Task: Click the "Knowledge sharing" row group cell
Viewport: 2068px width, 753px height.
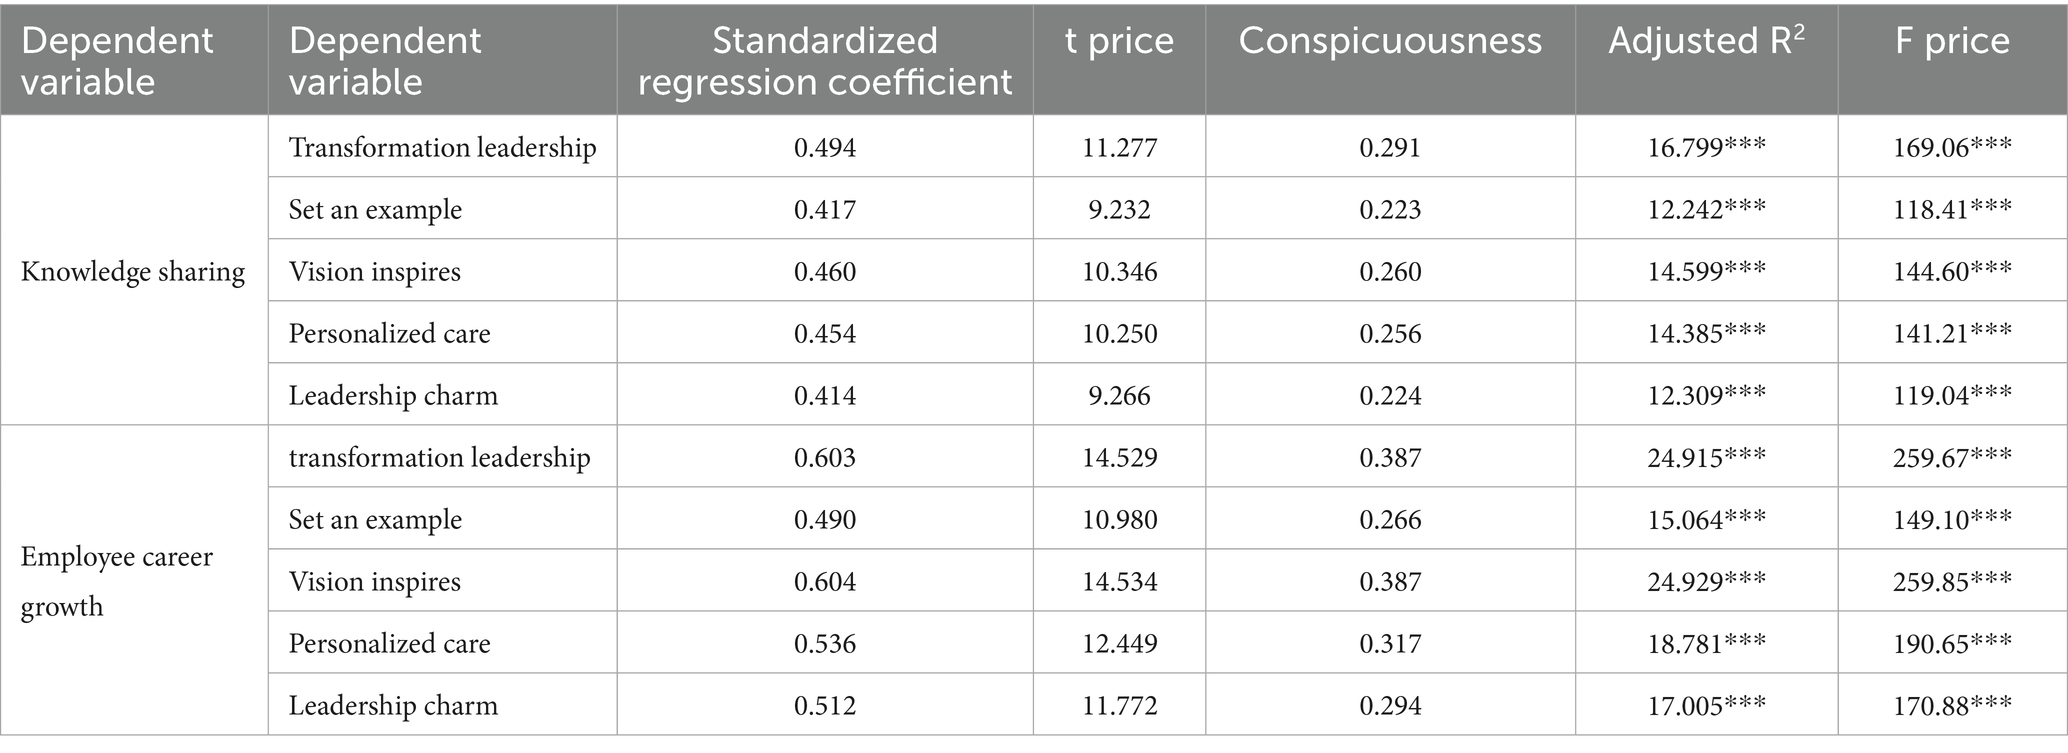Action: (x=133, y=272)
